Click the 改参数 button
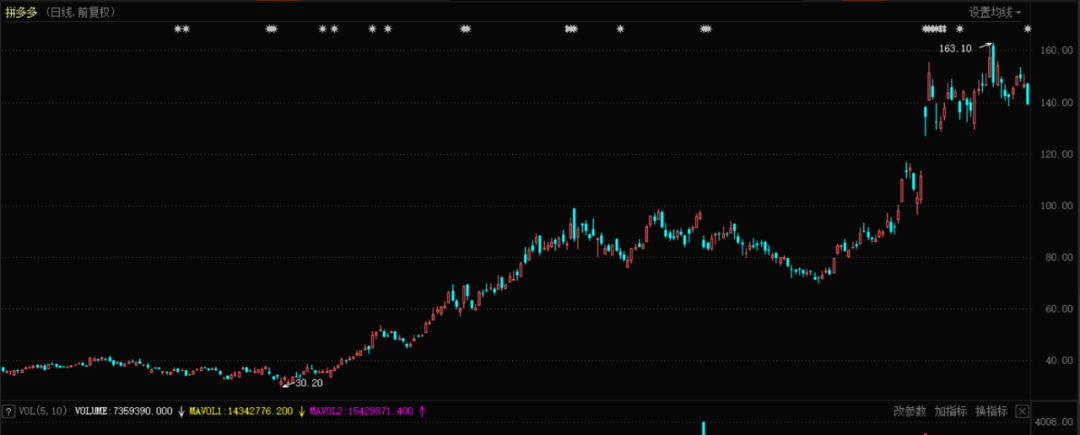Image resolution: width=1080 pixels, height=435 pixels. (x=910, y=412)
